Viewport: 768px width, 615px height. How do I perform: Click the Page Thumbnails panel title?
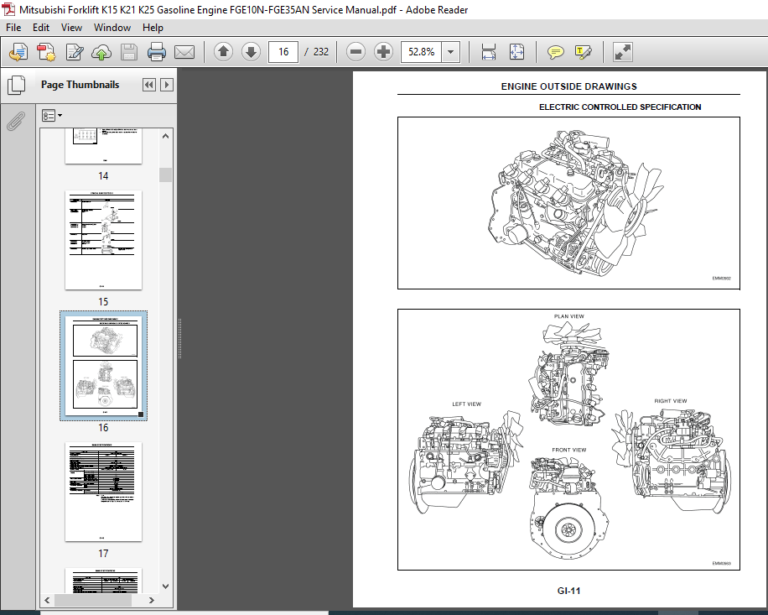tap(80, 85)
